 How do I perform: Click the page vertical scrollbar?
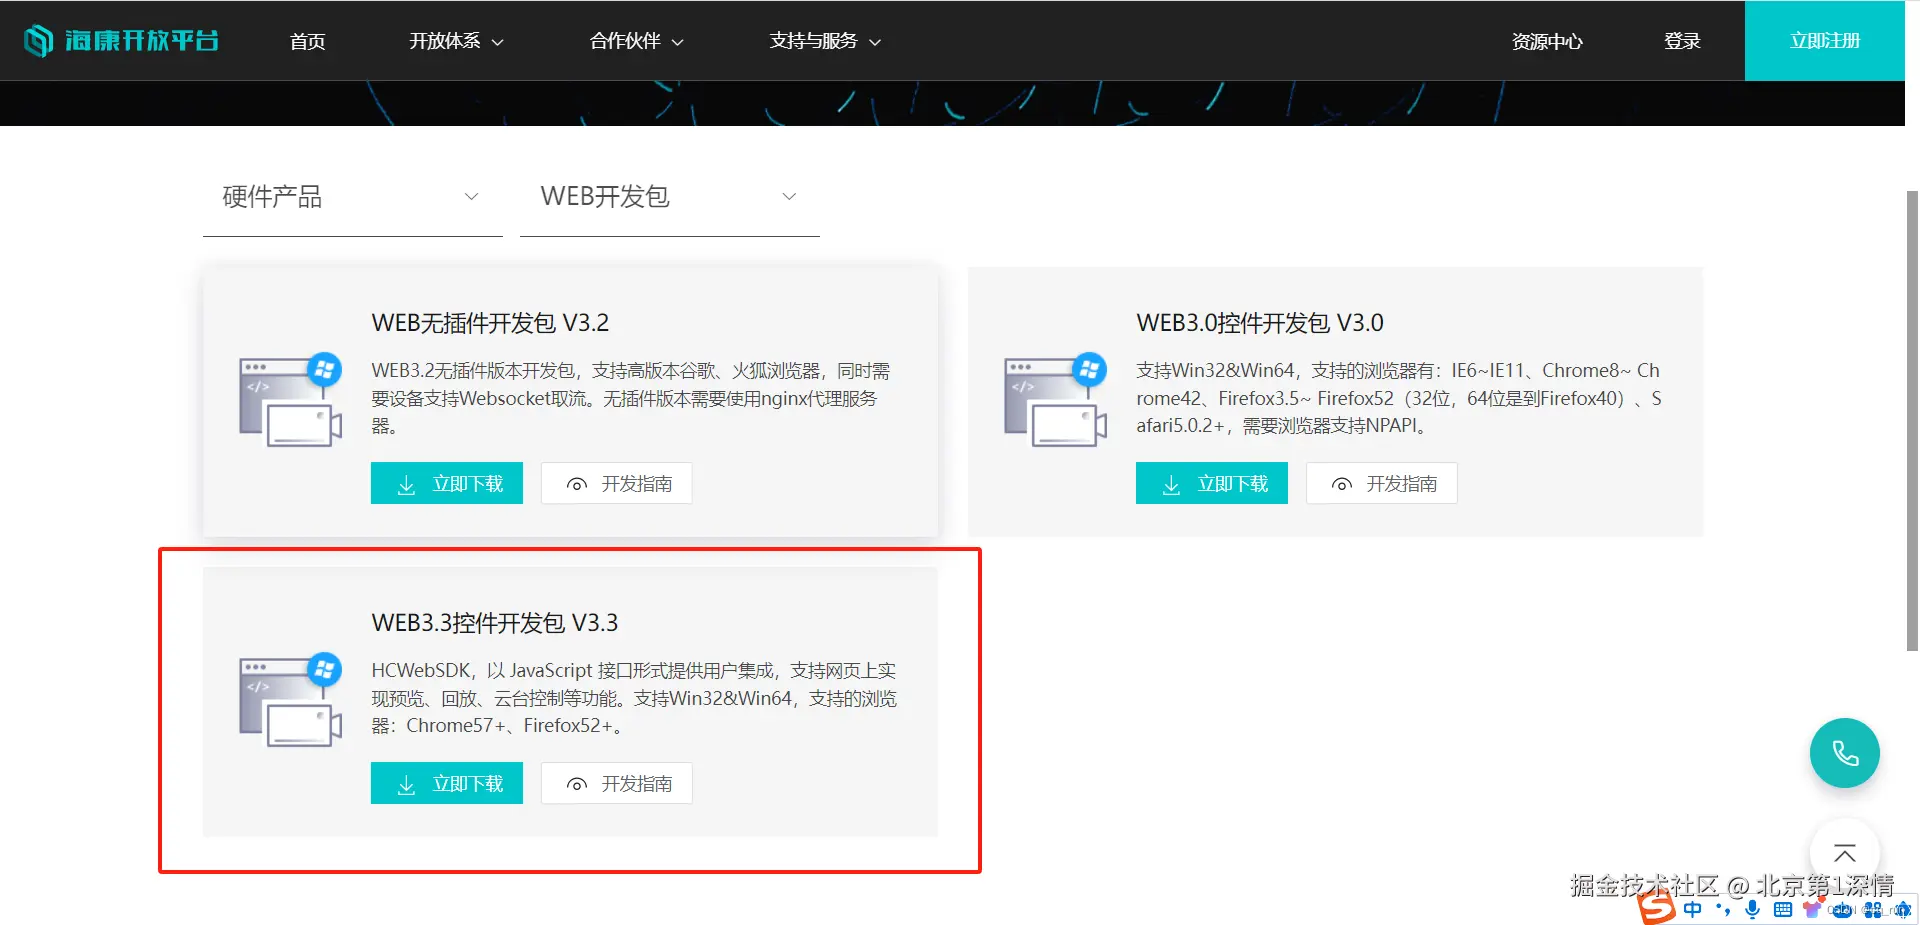coord(1912,420)
